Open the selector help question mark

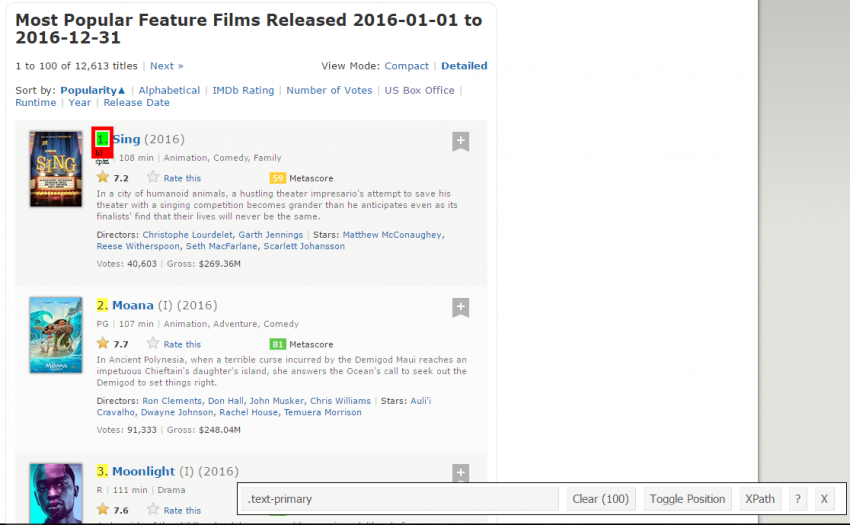(797, 499)
